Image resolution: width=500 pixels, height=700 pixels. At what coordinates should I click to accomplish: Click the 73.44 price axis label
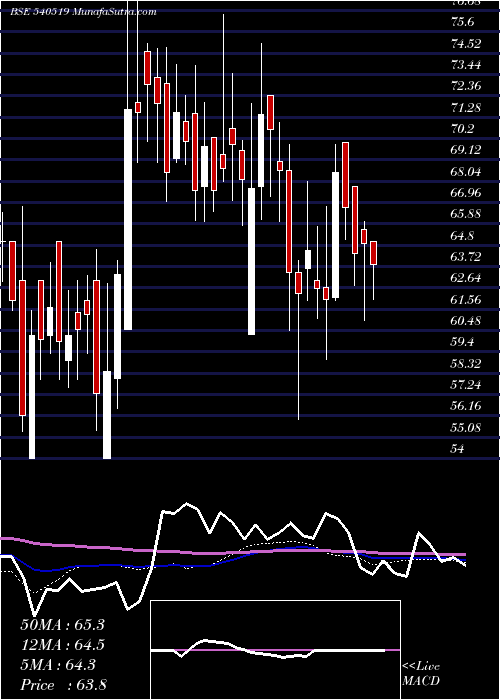click(466, 65)
